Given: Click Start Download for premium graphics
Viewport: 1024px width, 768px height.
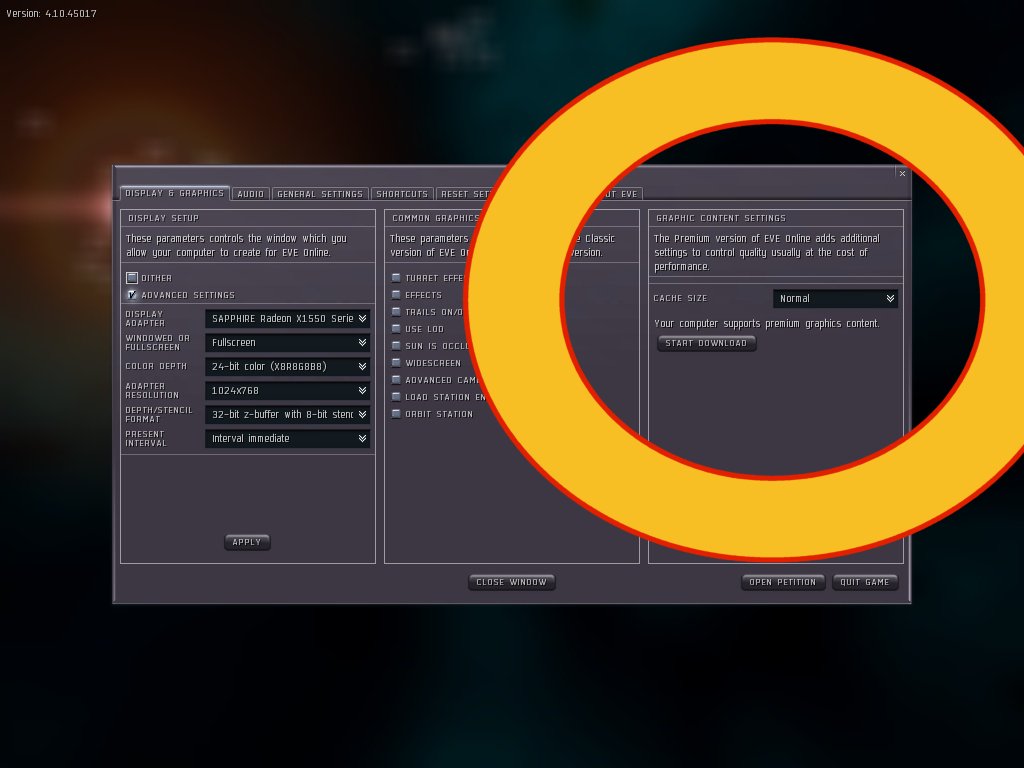Looking at the screenshot, I should (706, 343).
